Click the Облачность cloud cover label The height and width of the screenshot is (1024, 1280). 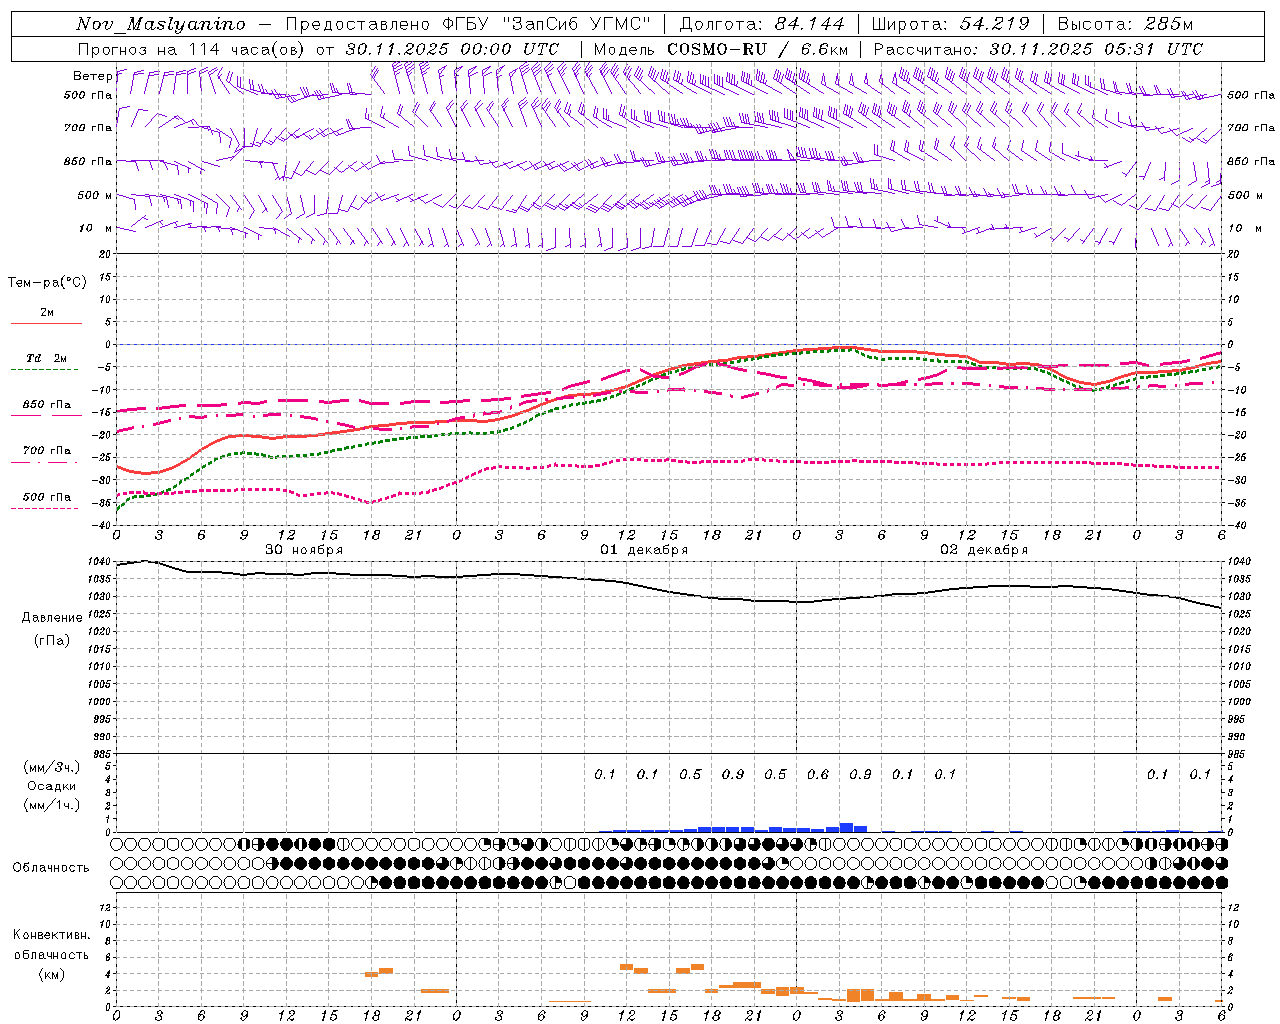[x=51, y=868]
